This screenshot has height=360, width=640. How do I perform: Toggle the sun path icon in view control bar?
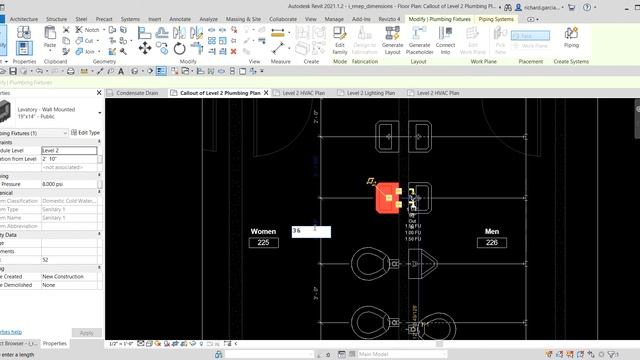coord(158,344)
